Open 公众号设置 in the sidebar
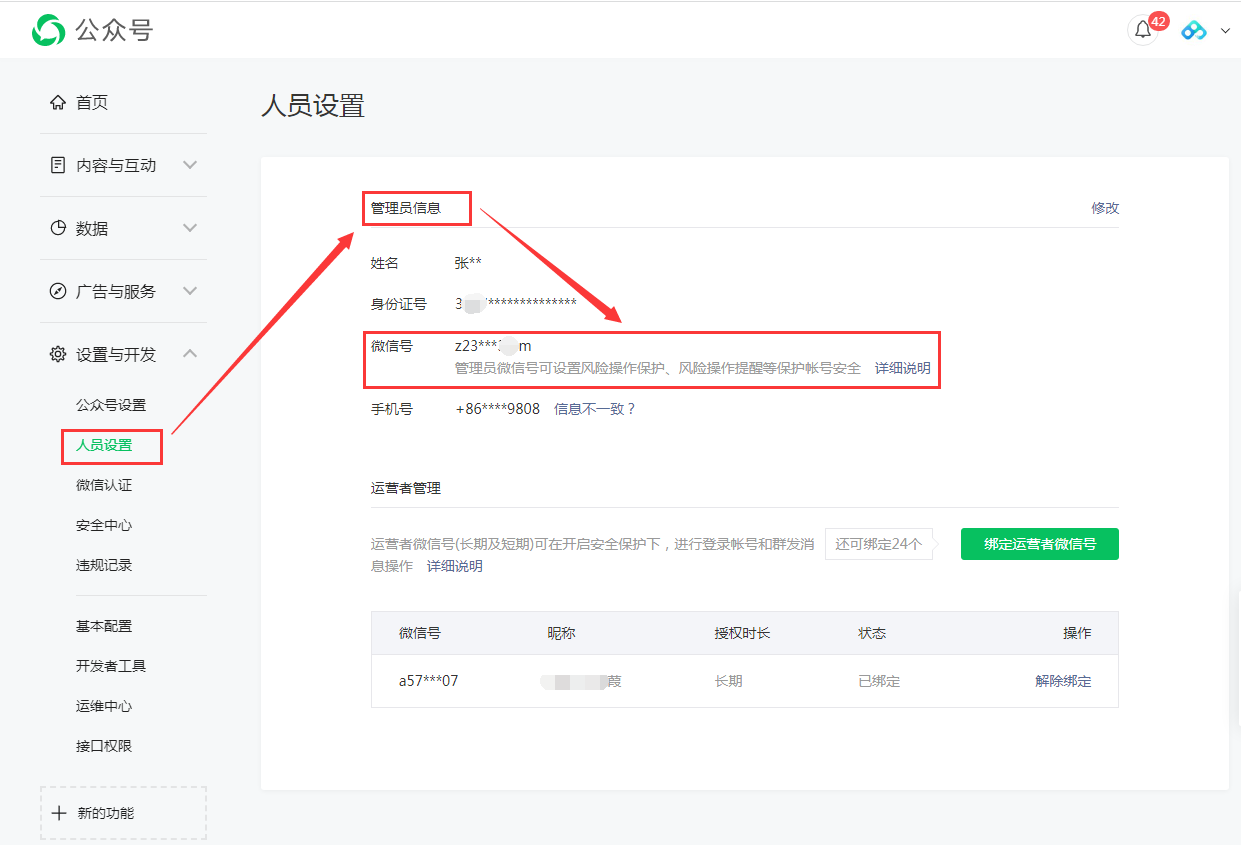The image size is (1241, 845). [111, 405]
